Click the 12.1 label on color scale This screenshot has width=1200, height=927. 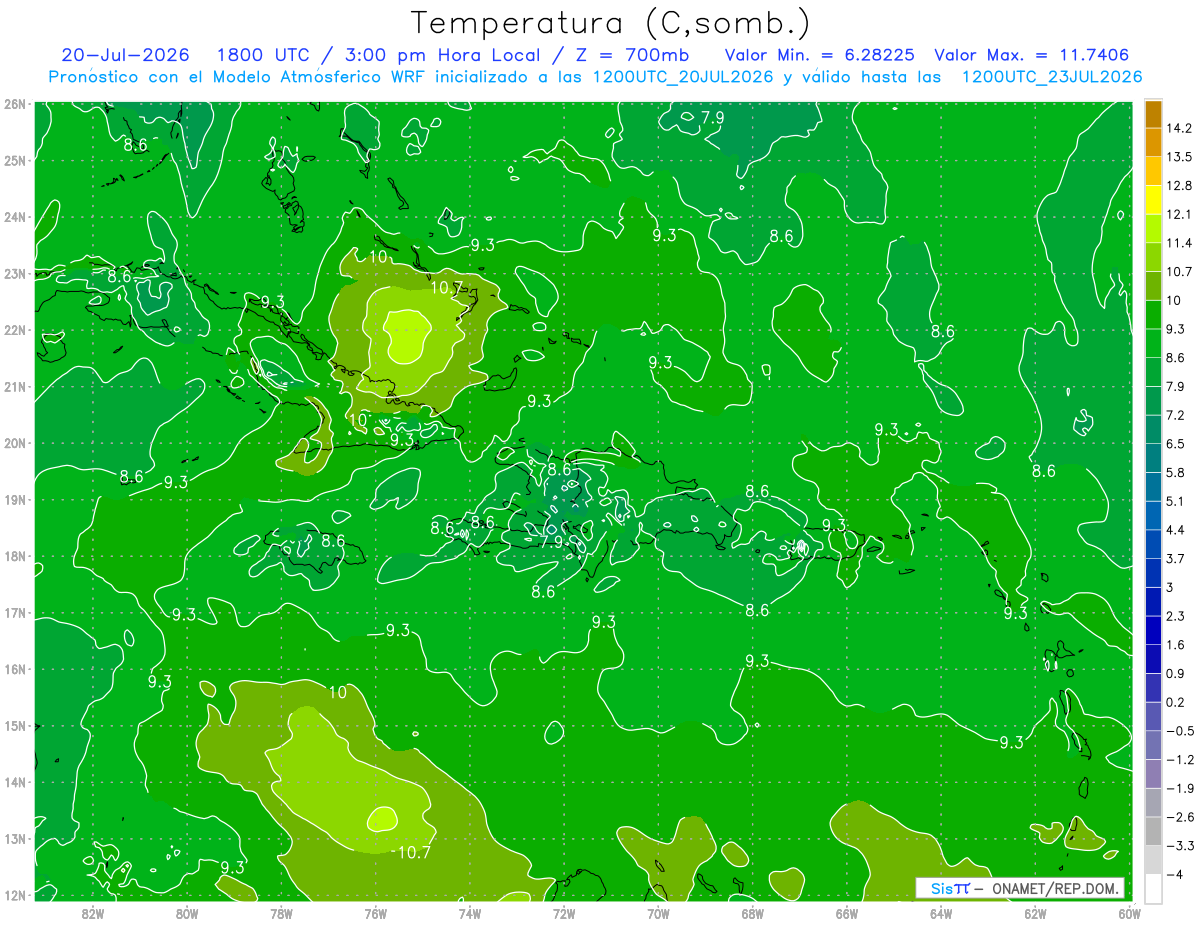tap(1179, 214)
